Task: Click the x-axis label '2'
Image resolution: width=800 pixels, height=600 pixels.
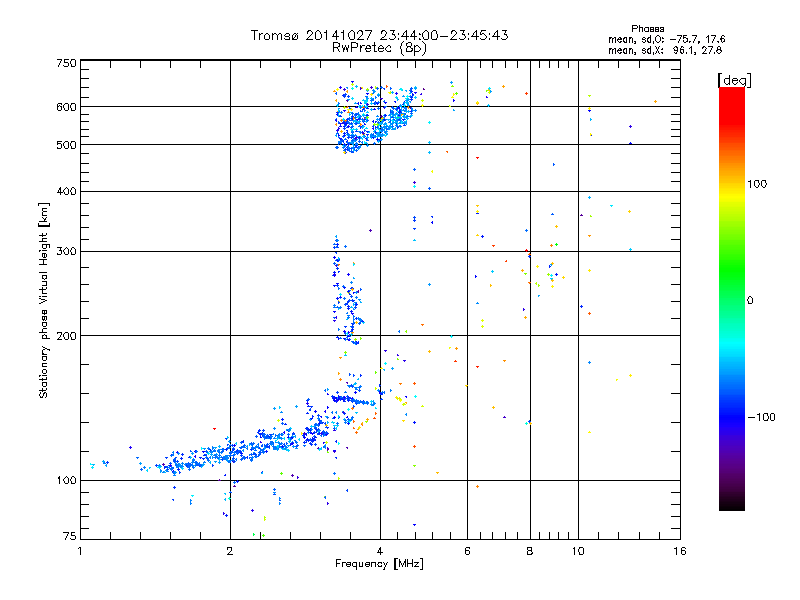Action: (230, 551)
